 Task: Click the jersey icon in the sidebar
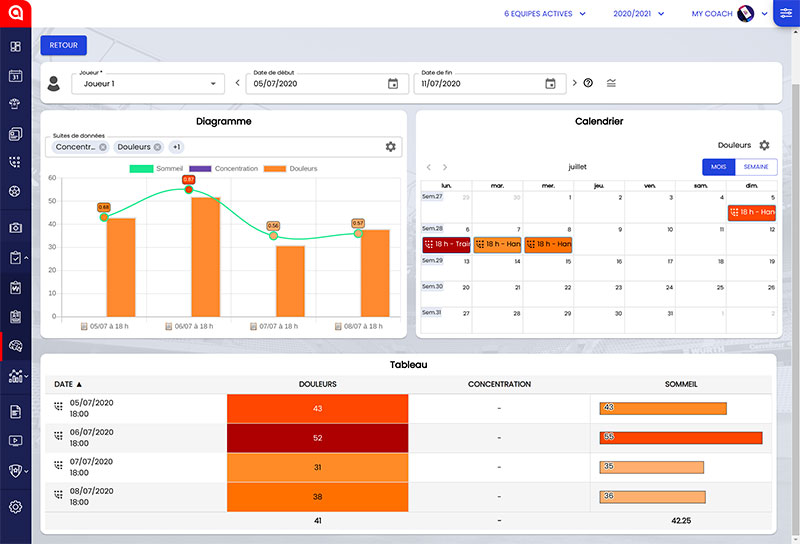point(15,104)
